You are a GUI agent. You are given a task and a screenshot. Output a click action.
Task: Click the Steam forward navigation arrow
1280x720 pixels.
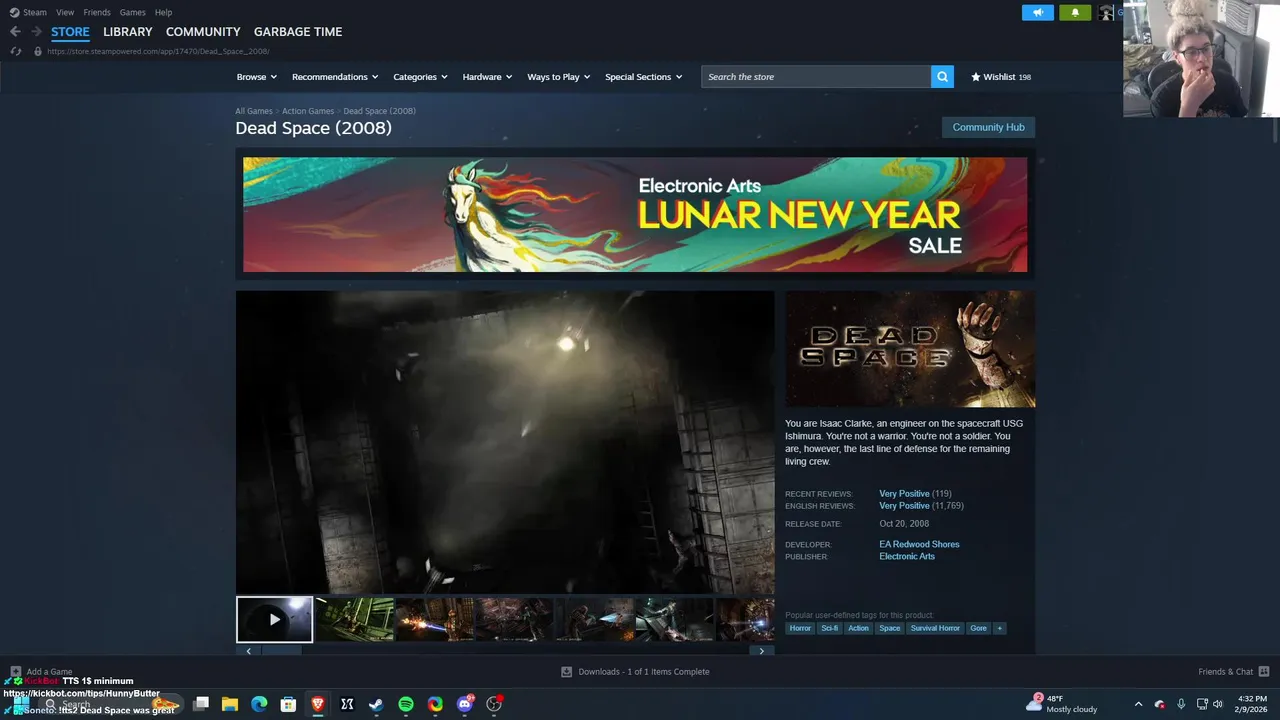coord(36,32)
